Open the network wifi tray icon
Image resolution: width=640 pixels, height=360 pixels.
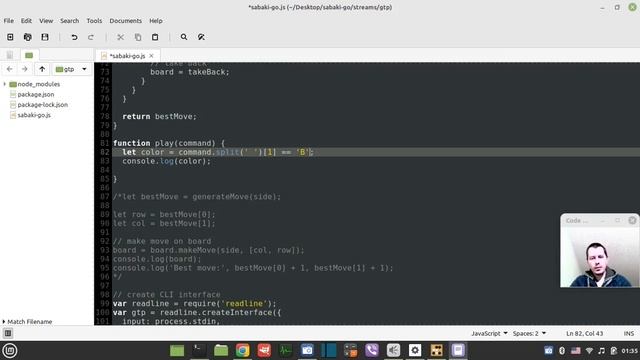(x=589, y=351)
